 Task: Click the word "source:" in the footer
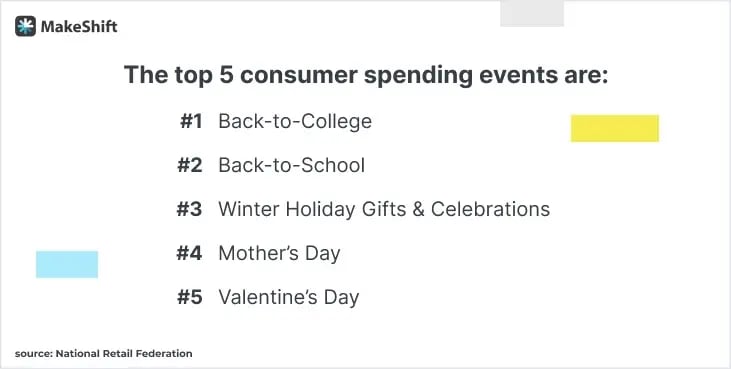(x=34, y=354)
